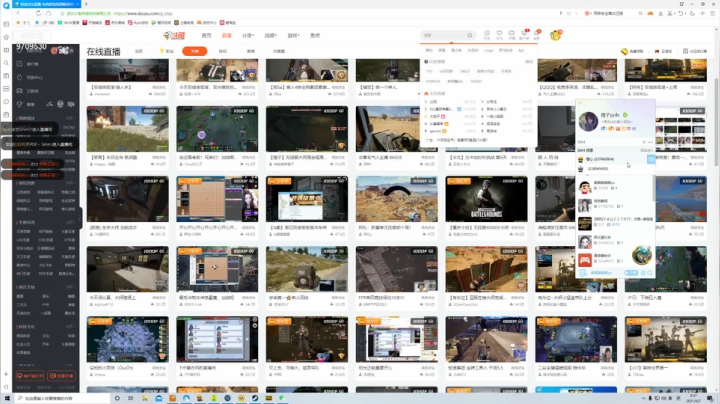This screenshot has height=404, width=720.
Task: Clear search history in the search dropdown
Action: pos(529,62)
